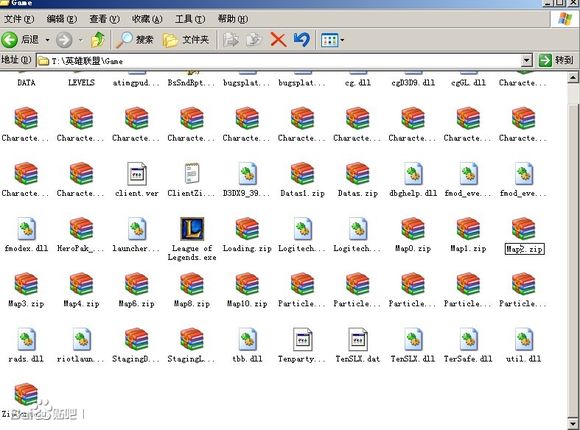Click the vertical scrollbar up arrow
Screen dimensions: 580x430
(573, 77)
